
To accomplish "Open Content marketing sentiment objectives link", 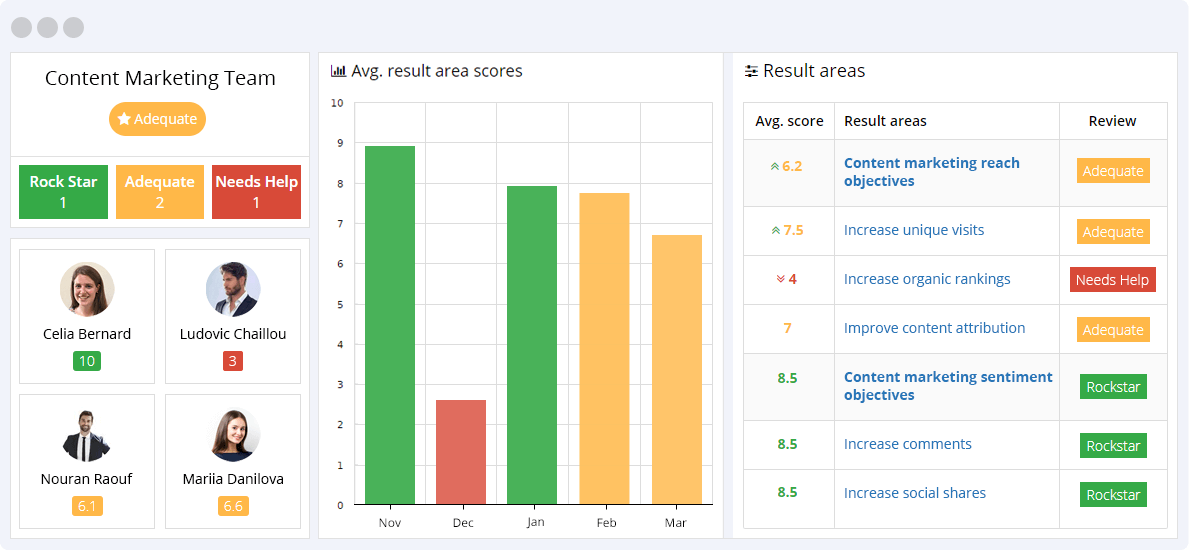I will click(x=947, y=386).
